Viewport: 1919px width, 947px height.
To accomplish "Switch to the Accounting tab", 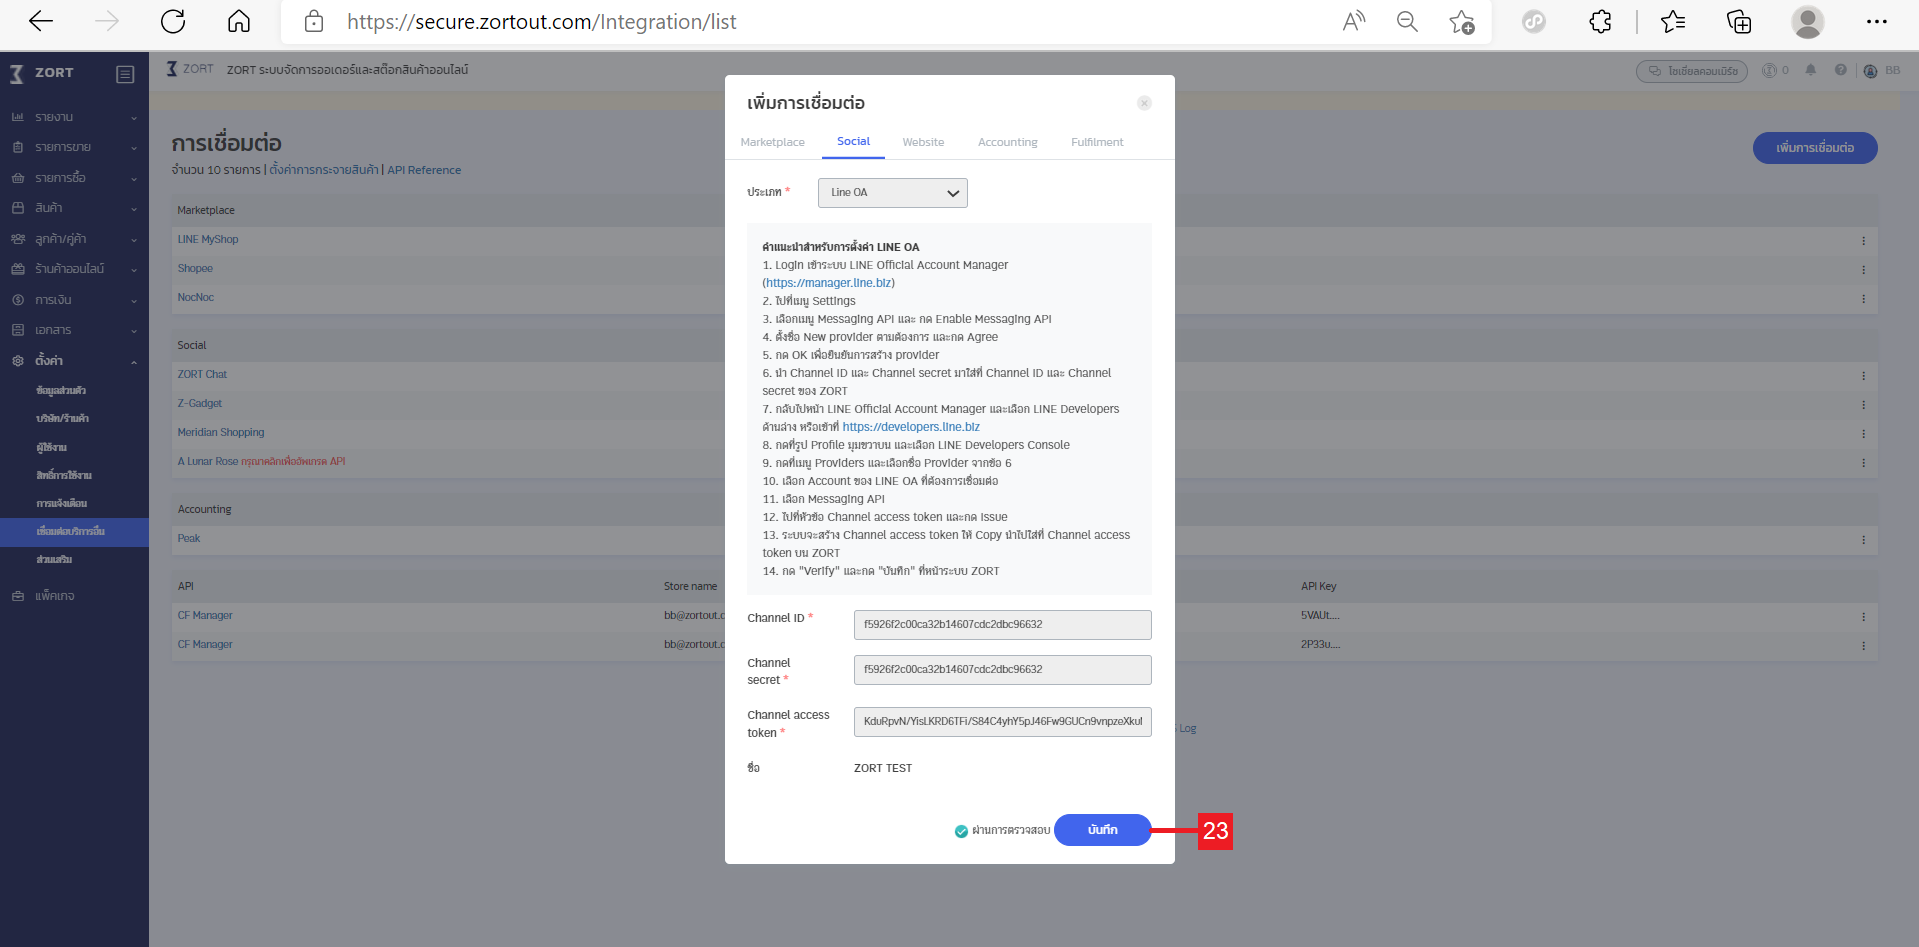I will [1007, 142].
